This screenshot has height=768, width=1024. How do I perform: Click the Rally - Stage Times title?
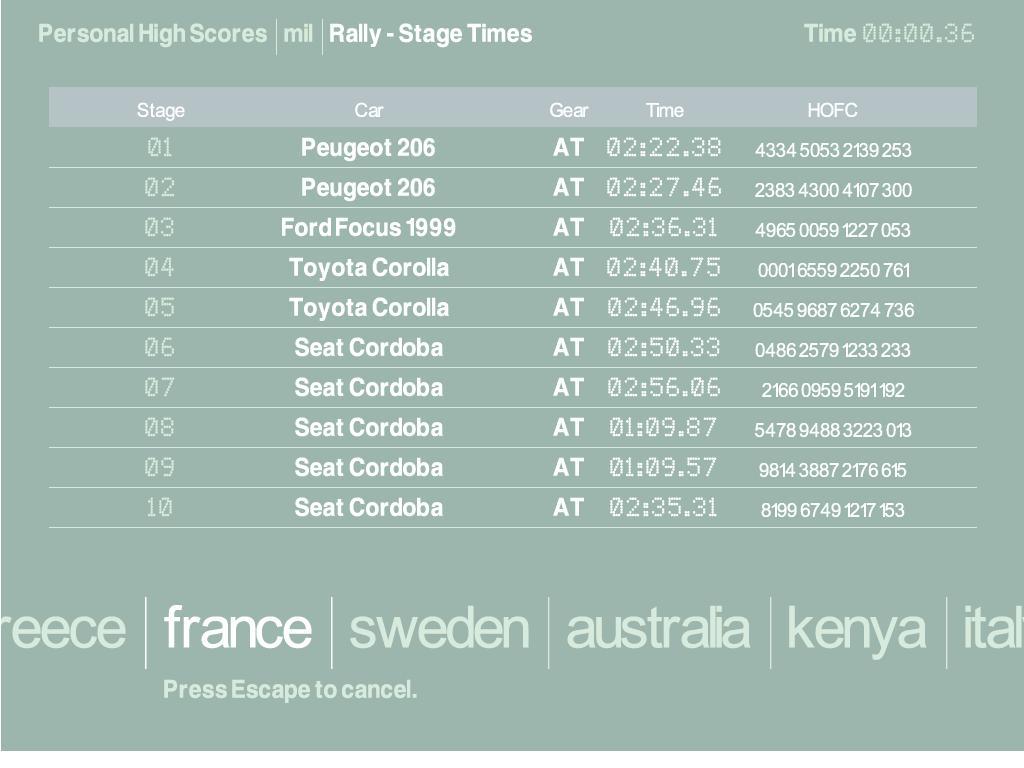click(x=431, y=34)
